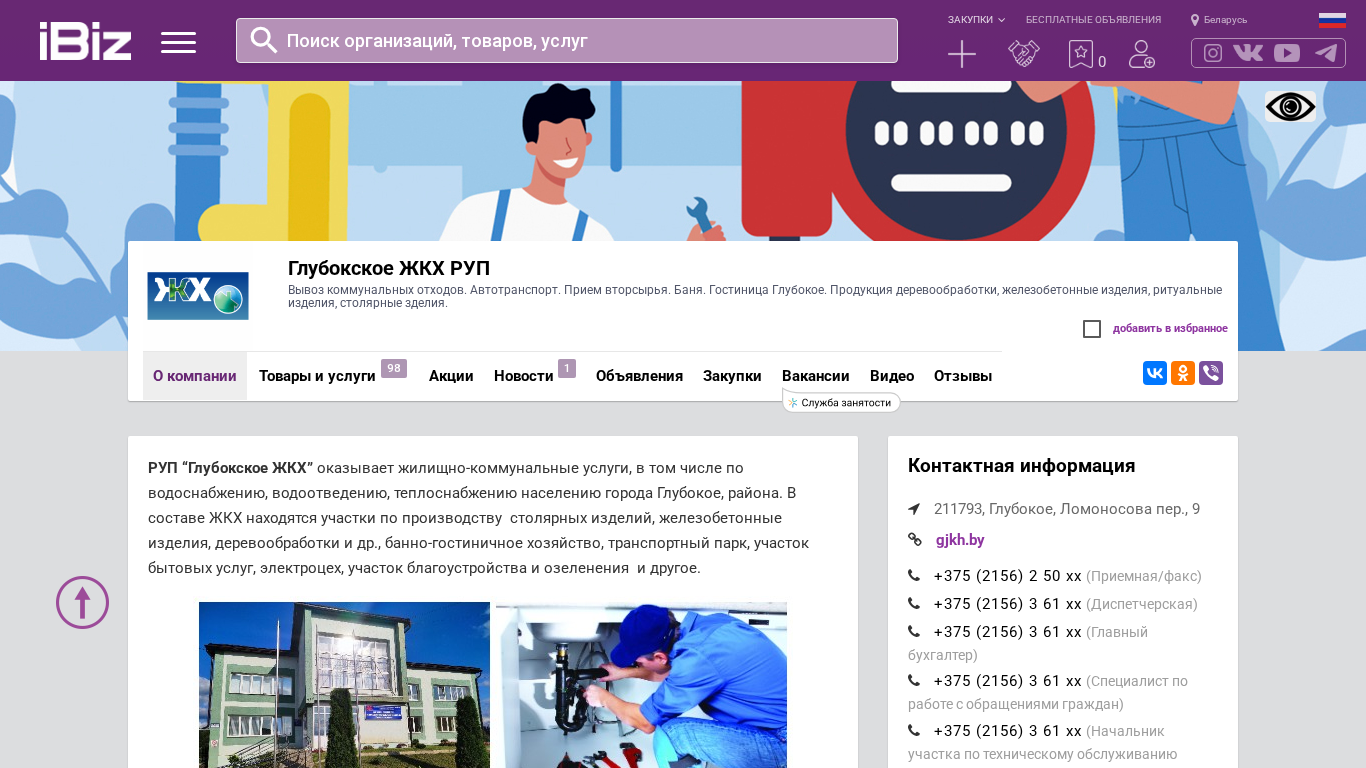The image size is (1366, 768).
Task: Open the gjkh.by website link
Action: (x=960, y=540)
